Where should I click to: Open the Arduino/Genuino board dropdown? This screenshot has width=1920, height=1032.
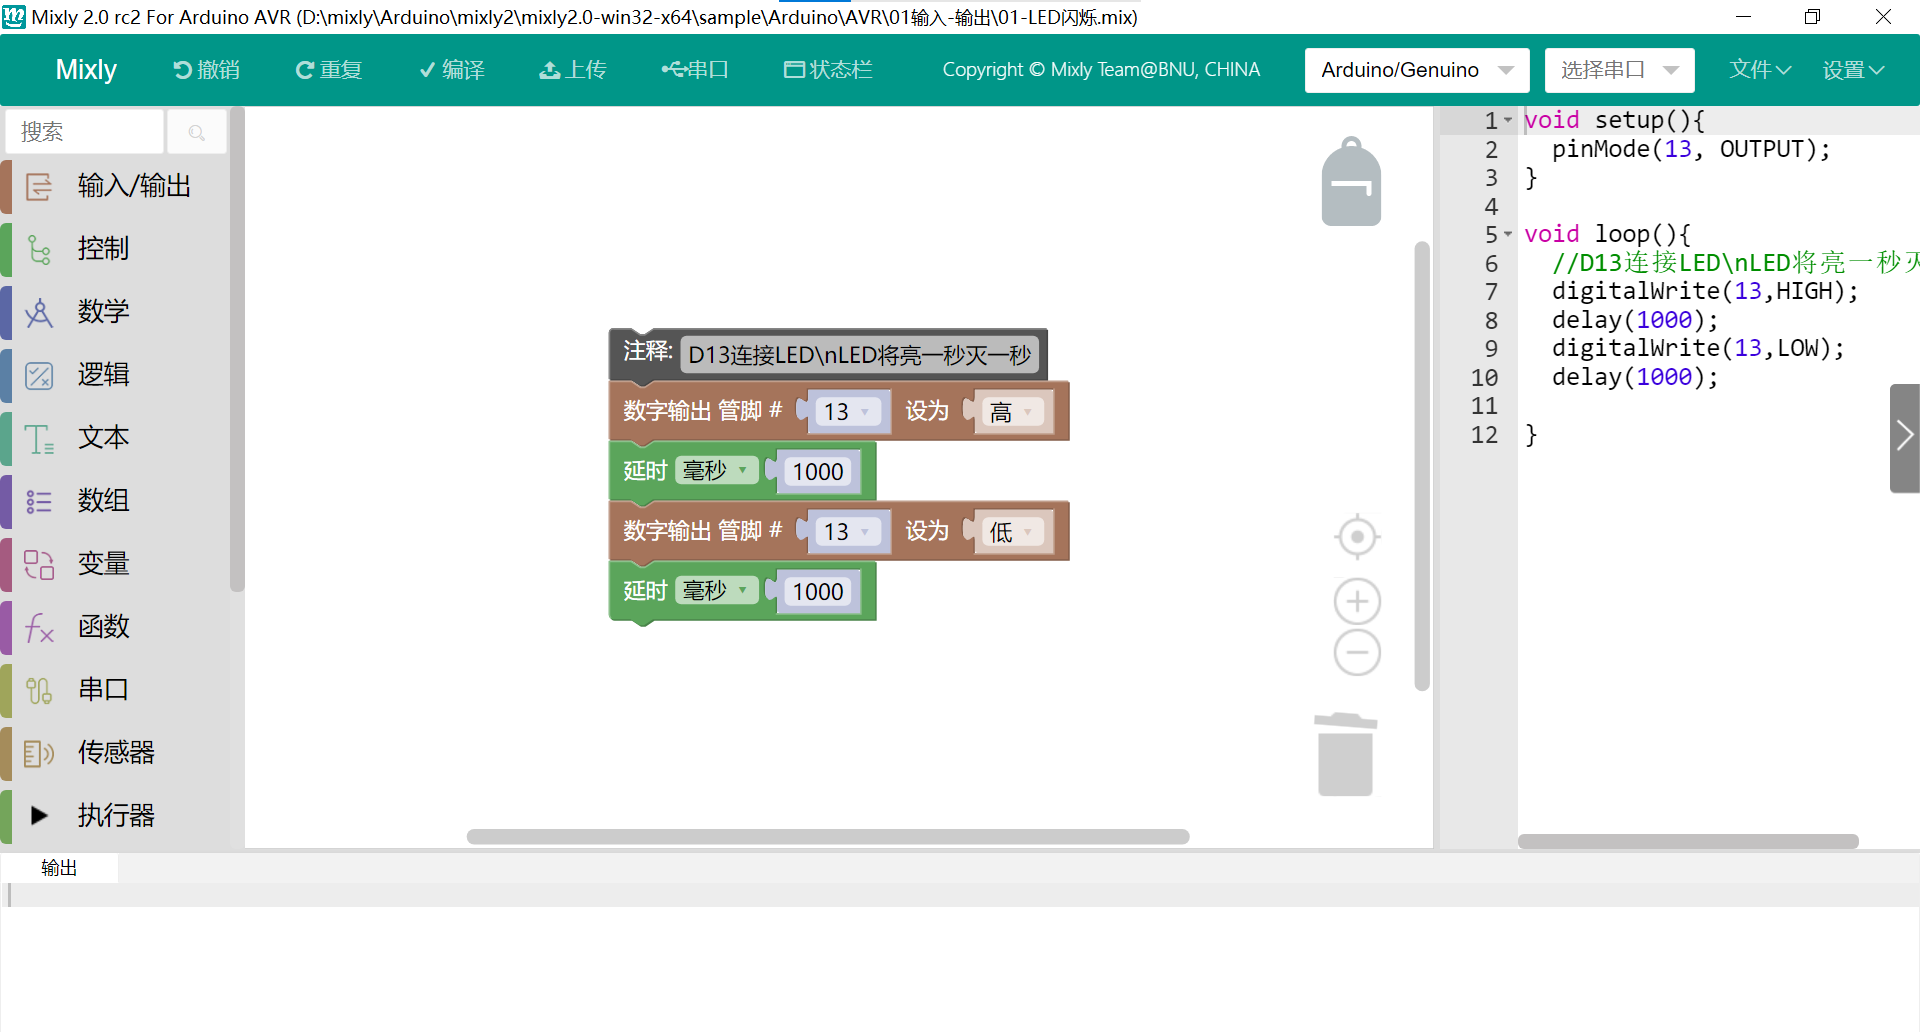pyautogui.click(x=1416, y=70)
